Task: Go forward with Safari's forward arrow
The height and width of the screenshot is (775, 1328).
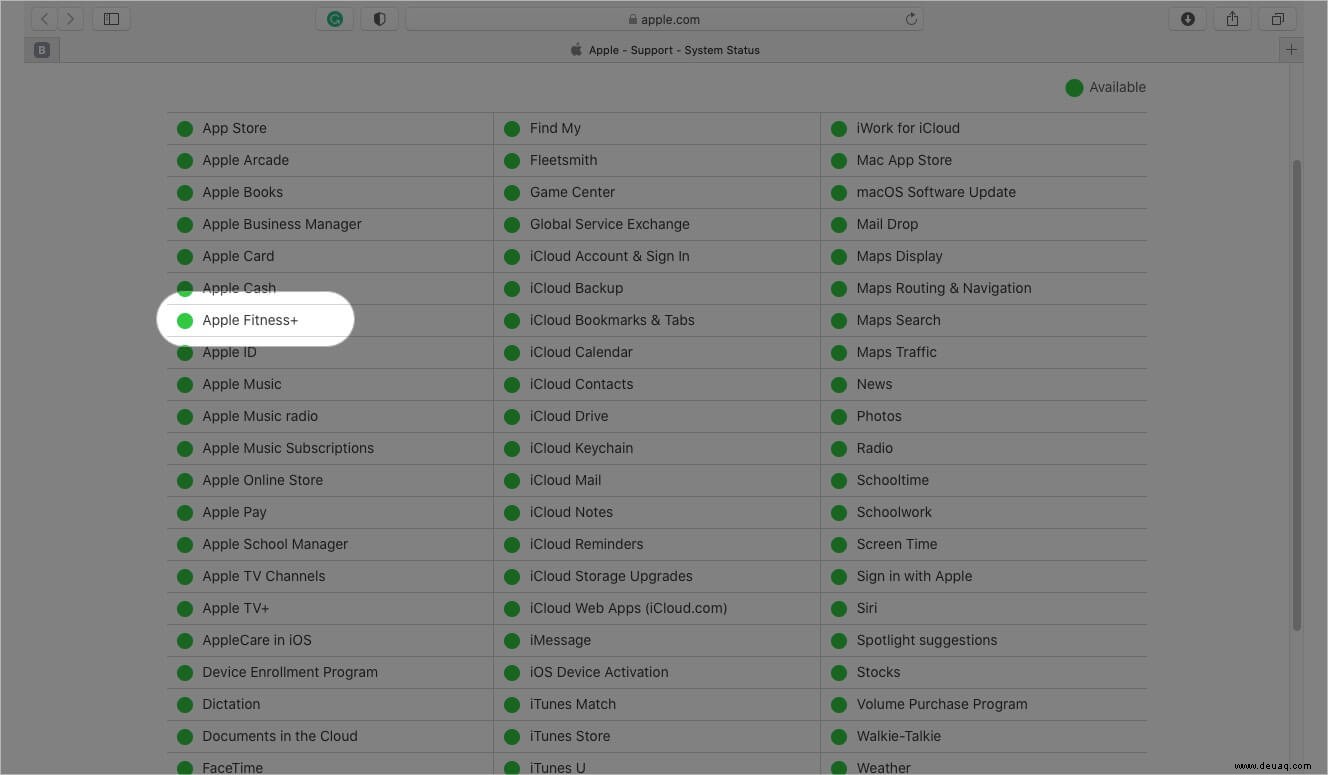Action: (71, 19)
